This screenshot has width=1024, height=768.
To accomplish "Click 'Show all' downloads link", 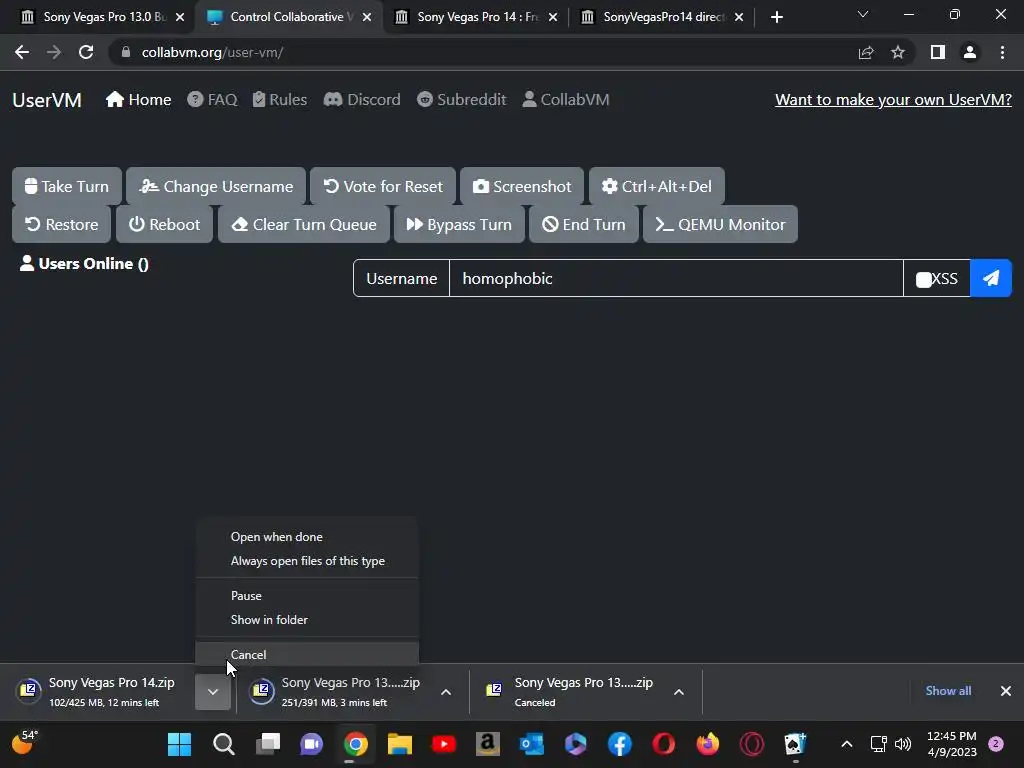I will [948, 691].
